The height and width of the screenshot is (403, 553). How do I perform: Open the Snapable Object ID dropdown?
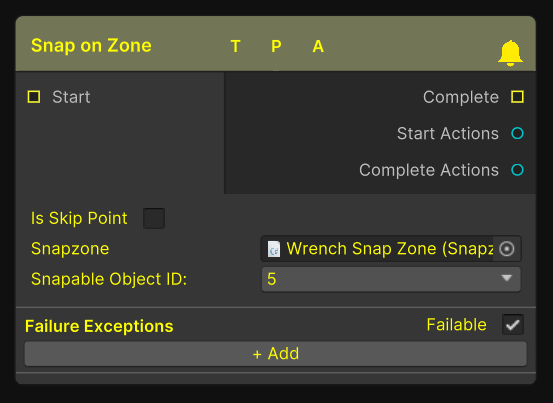click(391, 279)
